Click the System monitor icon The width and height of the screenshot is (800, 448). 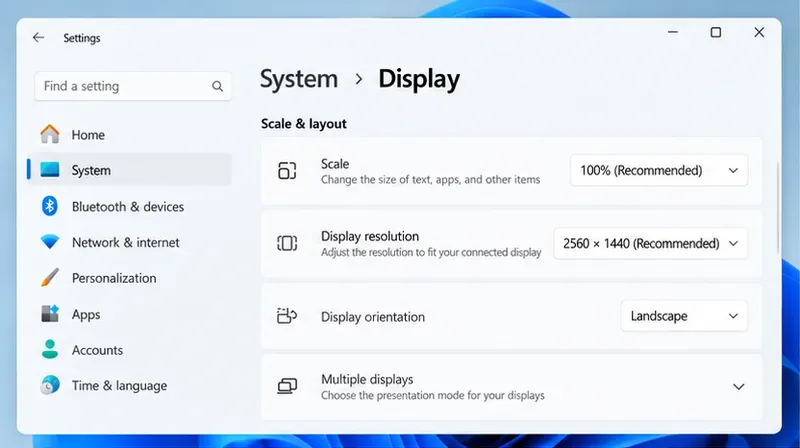click(x=50, y=169)
